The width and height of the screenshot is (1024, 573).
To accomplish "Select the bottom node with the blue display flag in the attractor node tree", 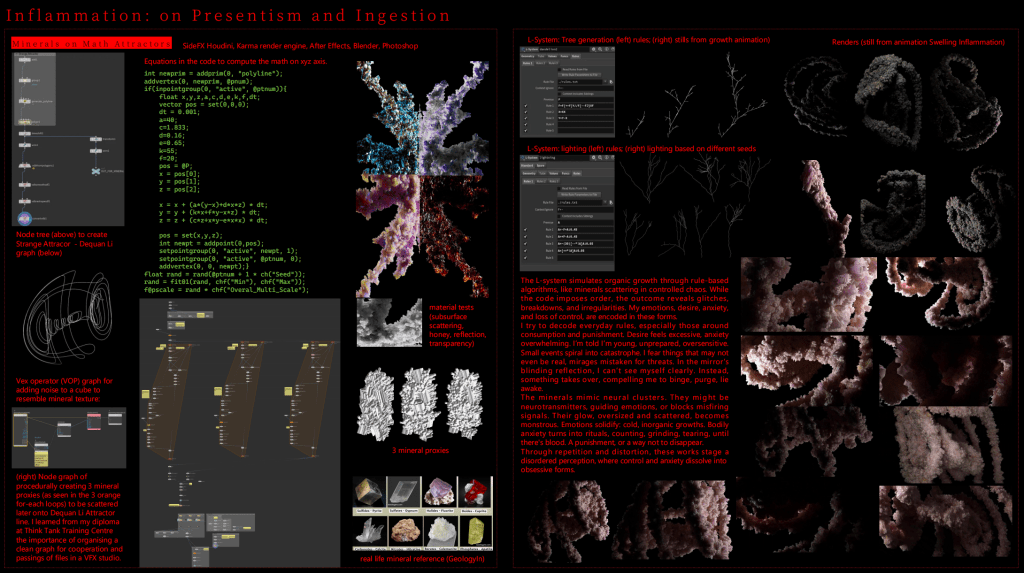I will (x=24, y=217).
